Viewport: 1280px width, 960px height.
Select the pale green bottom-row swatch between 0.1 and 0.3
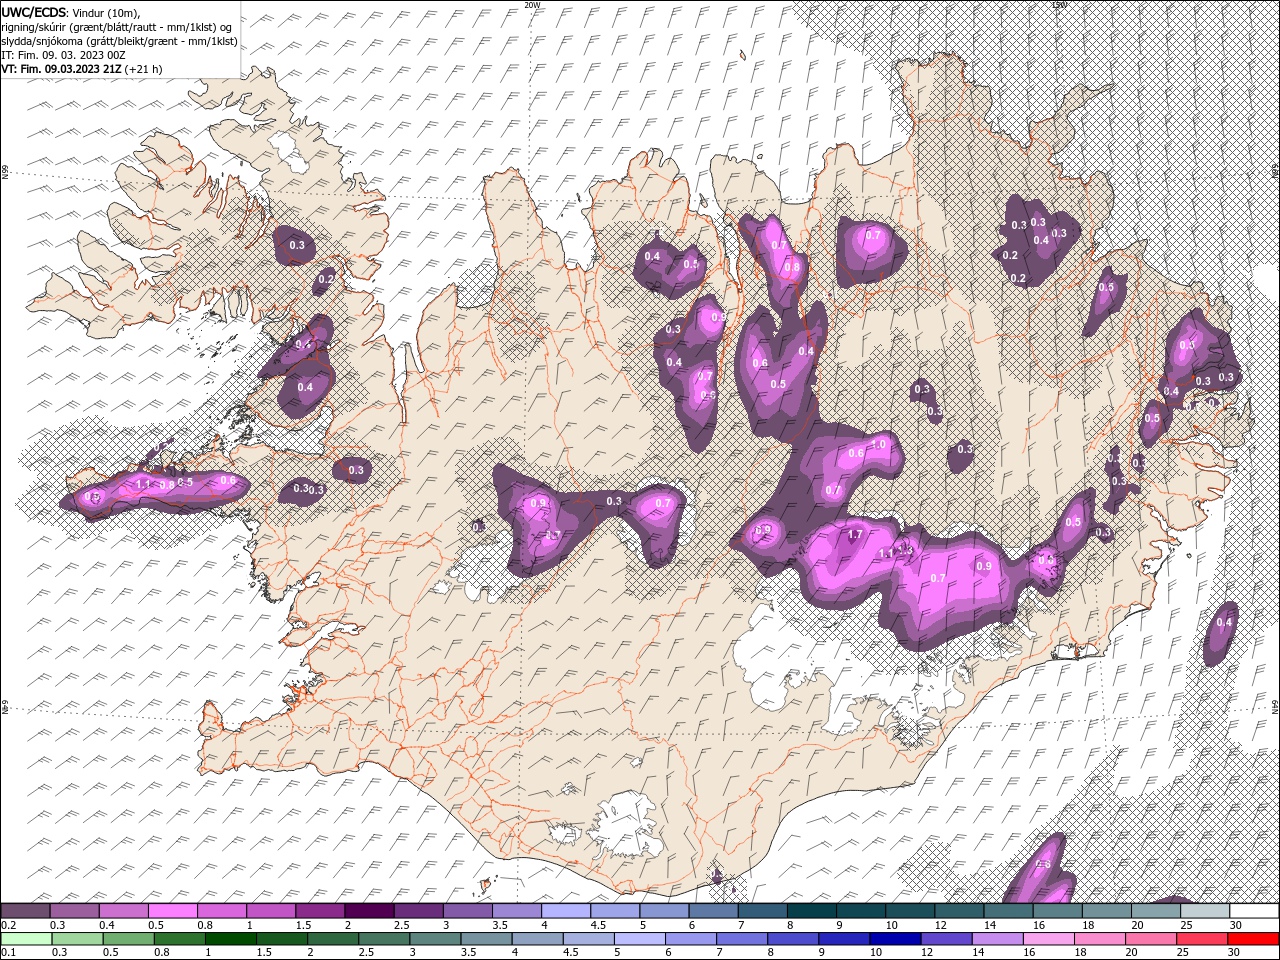click(x=25, y=939)
